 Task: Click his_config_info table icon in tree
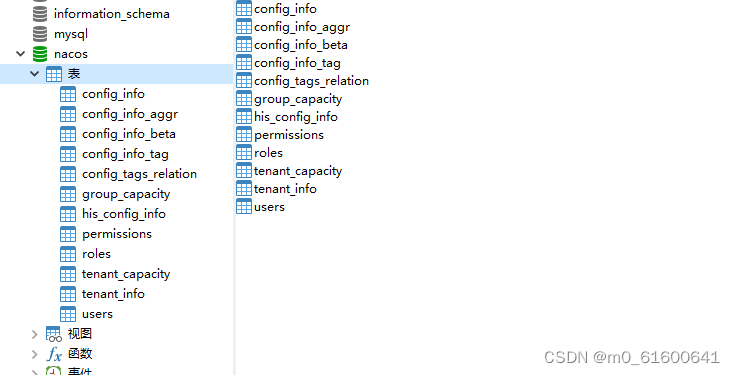coord(68,214)
